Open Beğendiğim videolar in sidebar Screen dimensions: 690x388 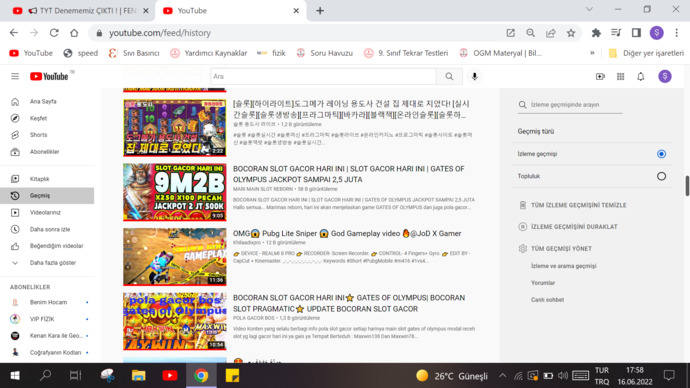click(x=47, y=246)
